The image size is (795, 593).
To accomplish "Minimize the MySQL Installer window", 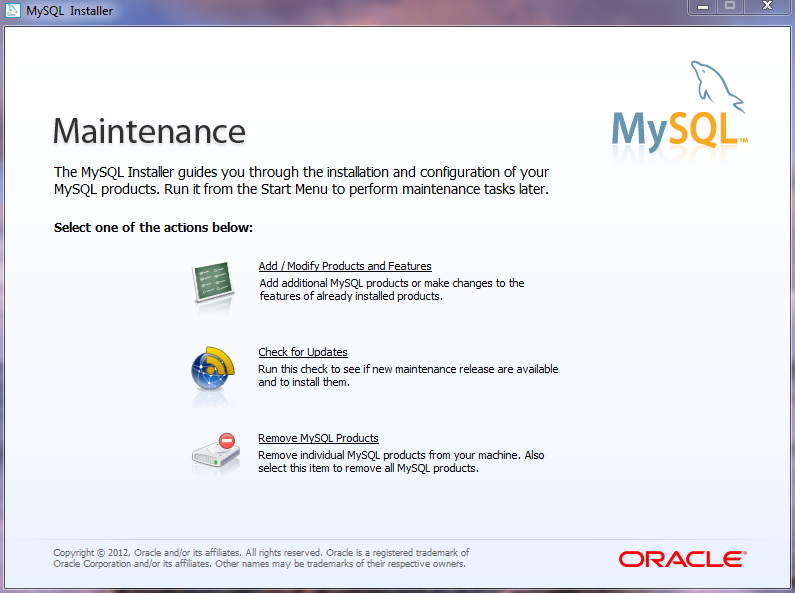I will [x=702, y=7].
